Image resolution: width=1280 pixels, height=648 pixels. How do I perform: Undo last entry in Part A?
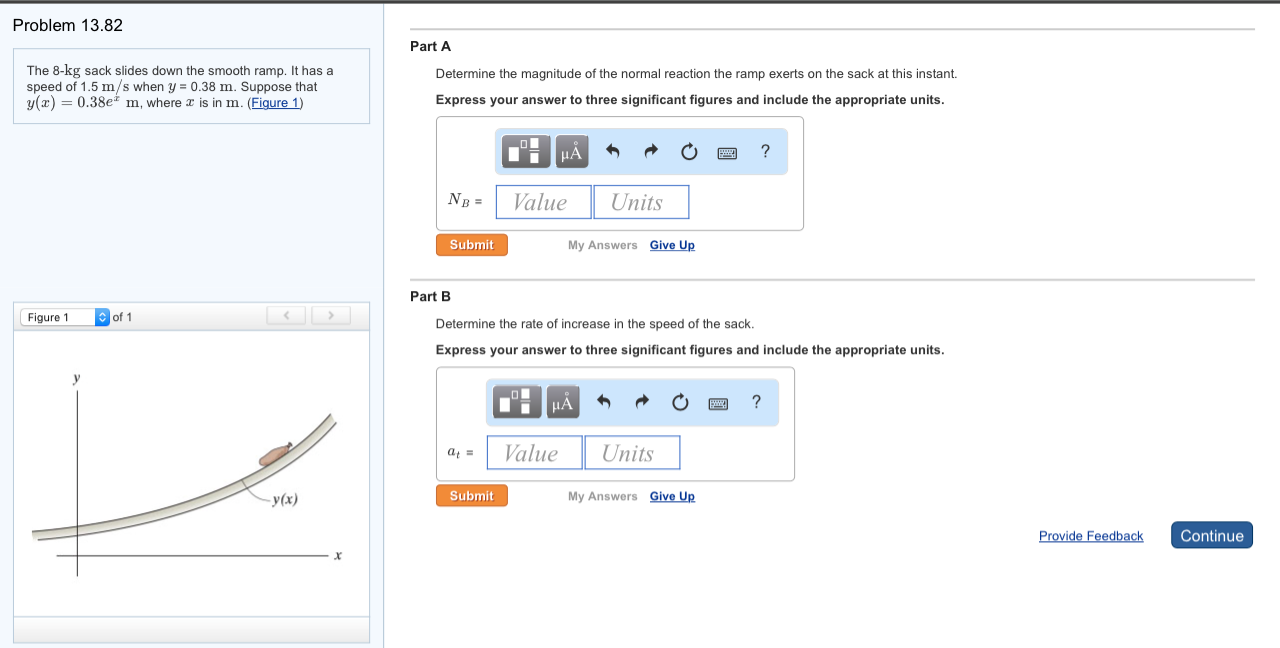click(x=613, y=152)
